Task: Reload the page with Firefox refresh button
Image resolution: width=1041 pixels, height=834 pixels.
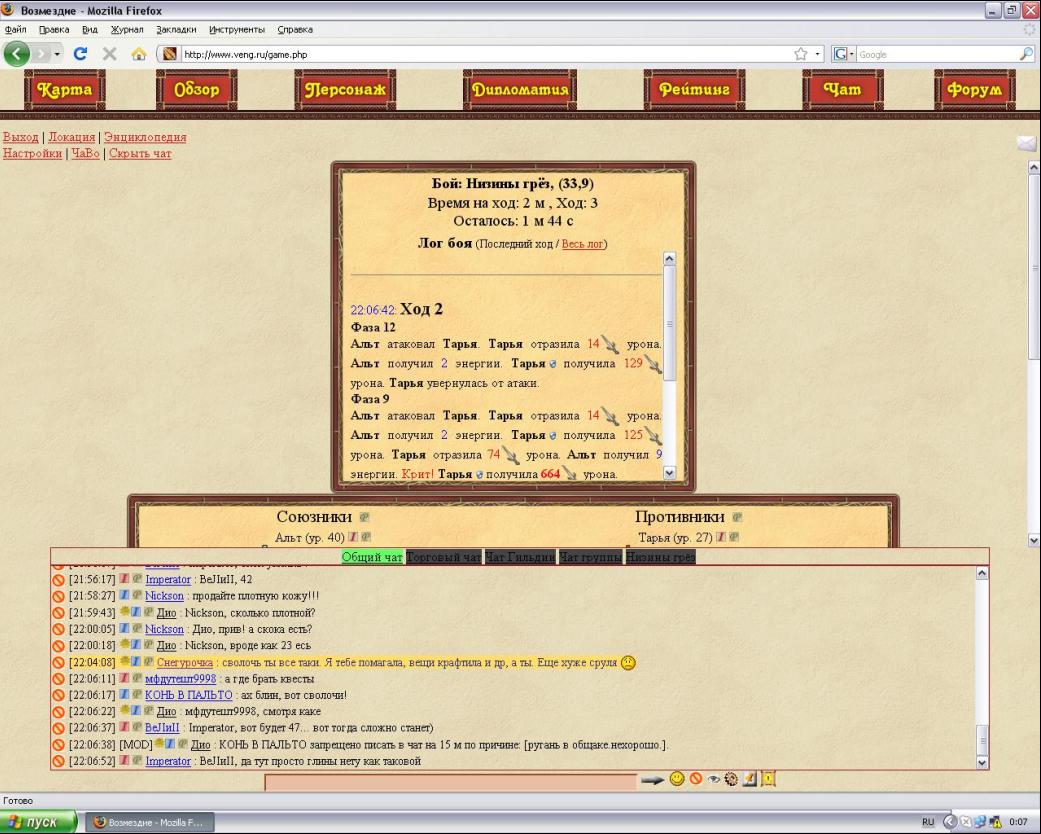Action: point(80,54)
